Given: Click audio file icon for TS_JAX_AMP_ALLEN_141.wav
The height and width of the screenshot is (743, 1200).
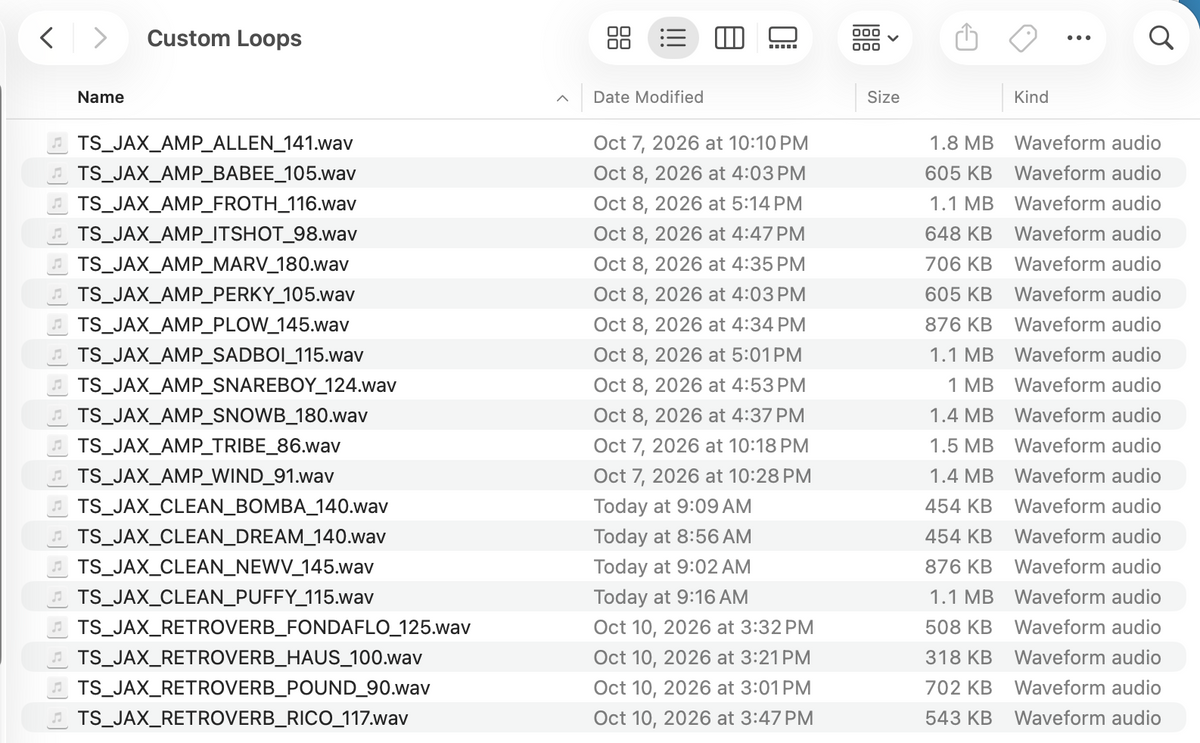Looking at the screenshot, I should click(x=58, y=143).
